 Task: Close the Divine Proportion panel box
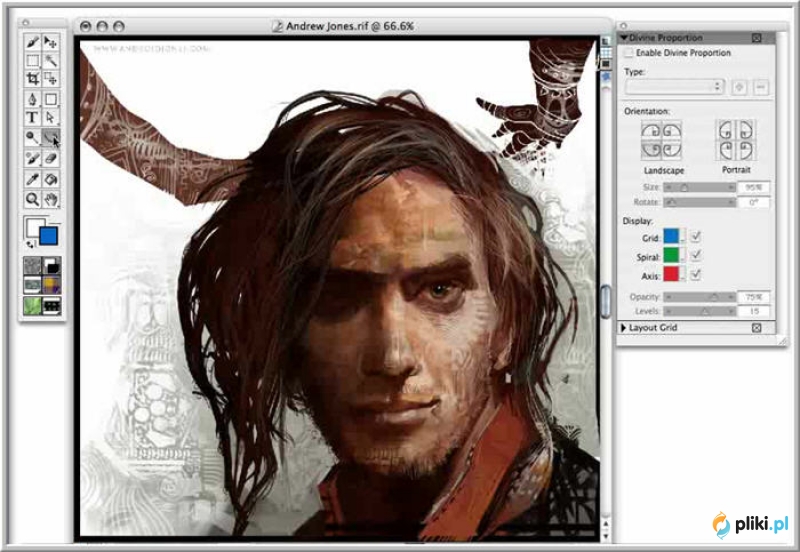pos(757,38)
